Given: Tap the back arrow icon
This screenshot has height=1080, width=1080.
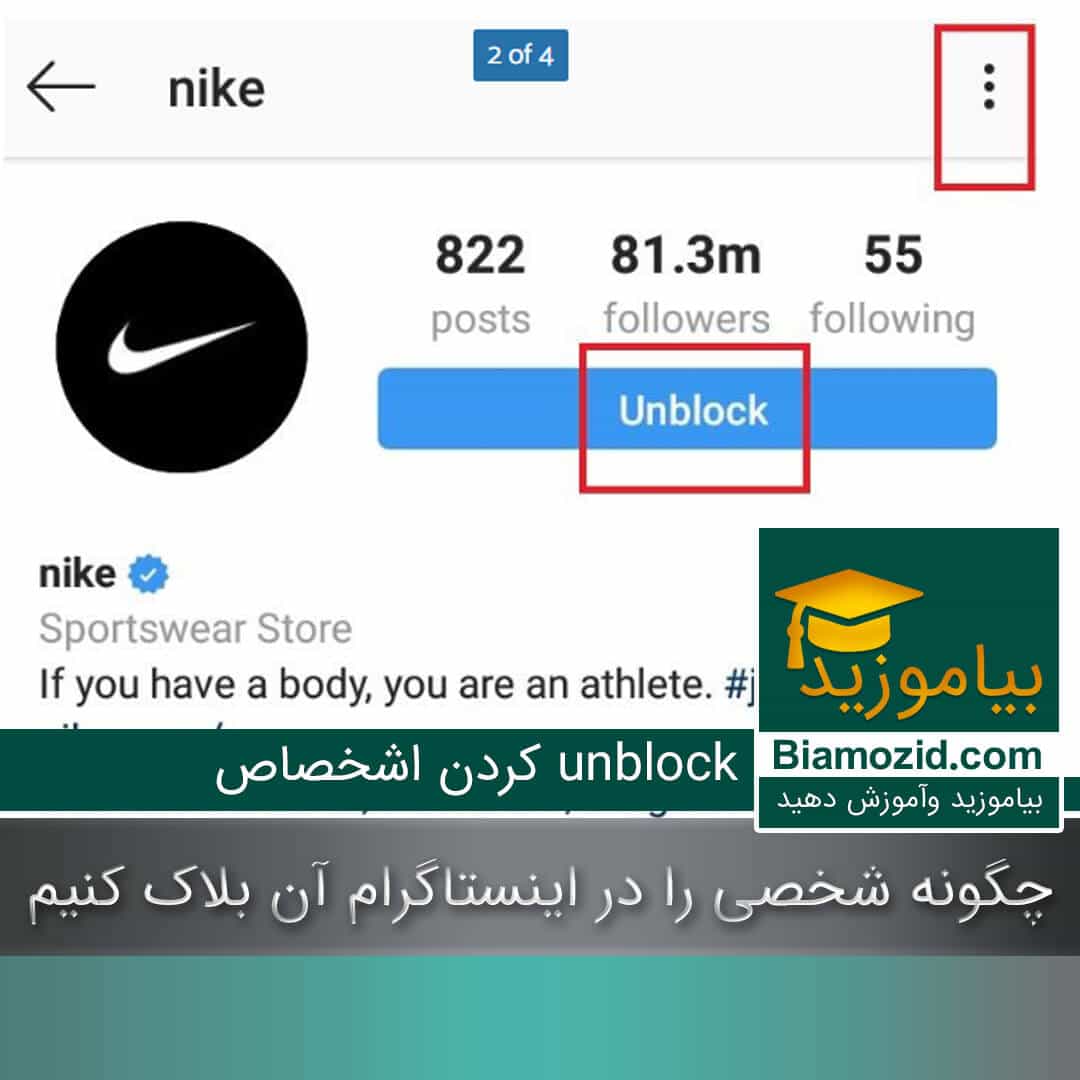Looking at the screenshot, I should 61,87.
